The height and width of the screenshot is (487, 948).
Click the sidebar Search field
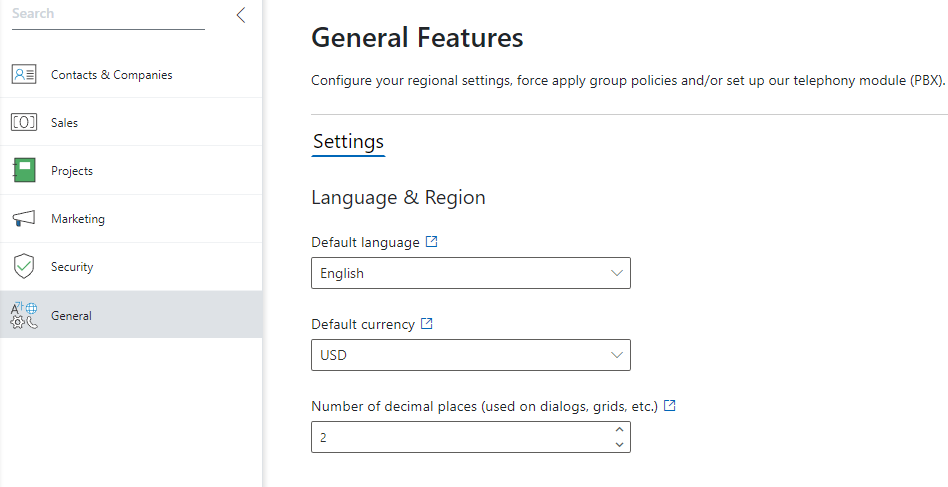108,15
